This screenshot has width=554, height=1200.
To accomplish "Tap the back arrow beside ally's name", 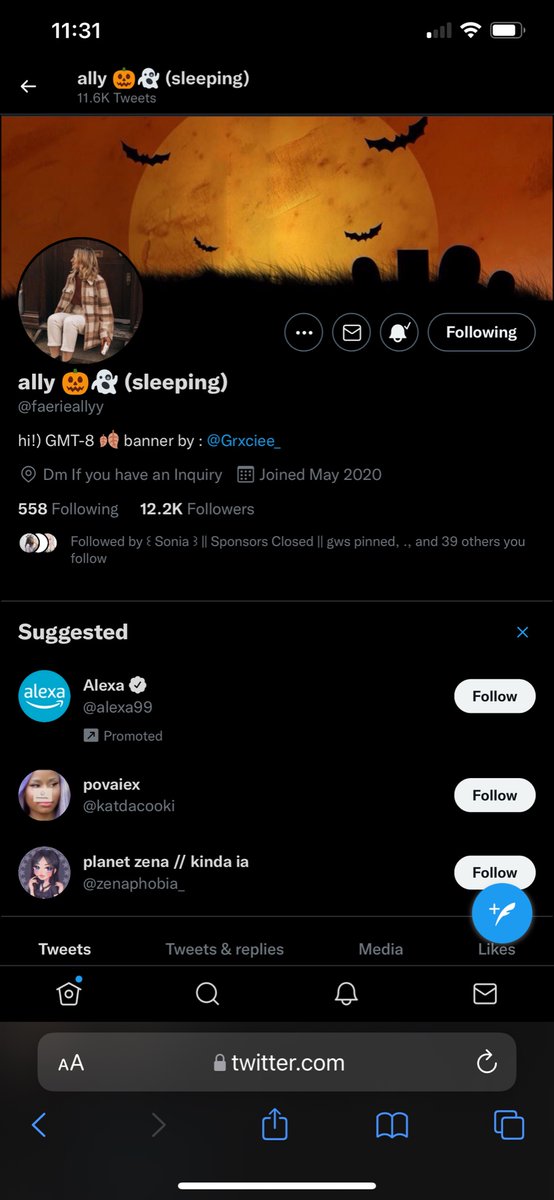I will click(x=28, y=86).
